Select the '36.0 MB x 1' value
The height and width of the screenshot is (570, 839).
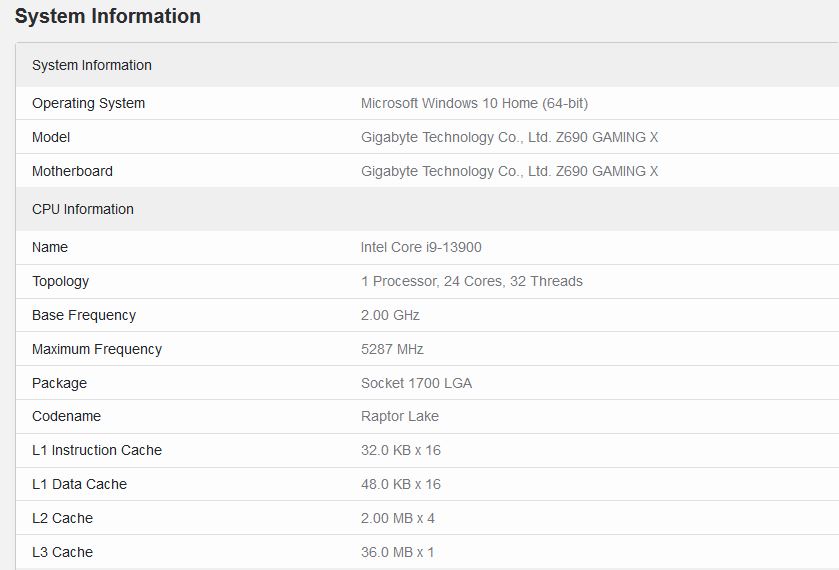397,552
